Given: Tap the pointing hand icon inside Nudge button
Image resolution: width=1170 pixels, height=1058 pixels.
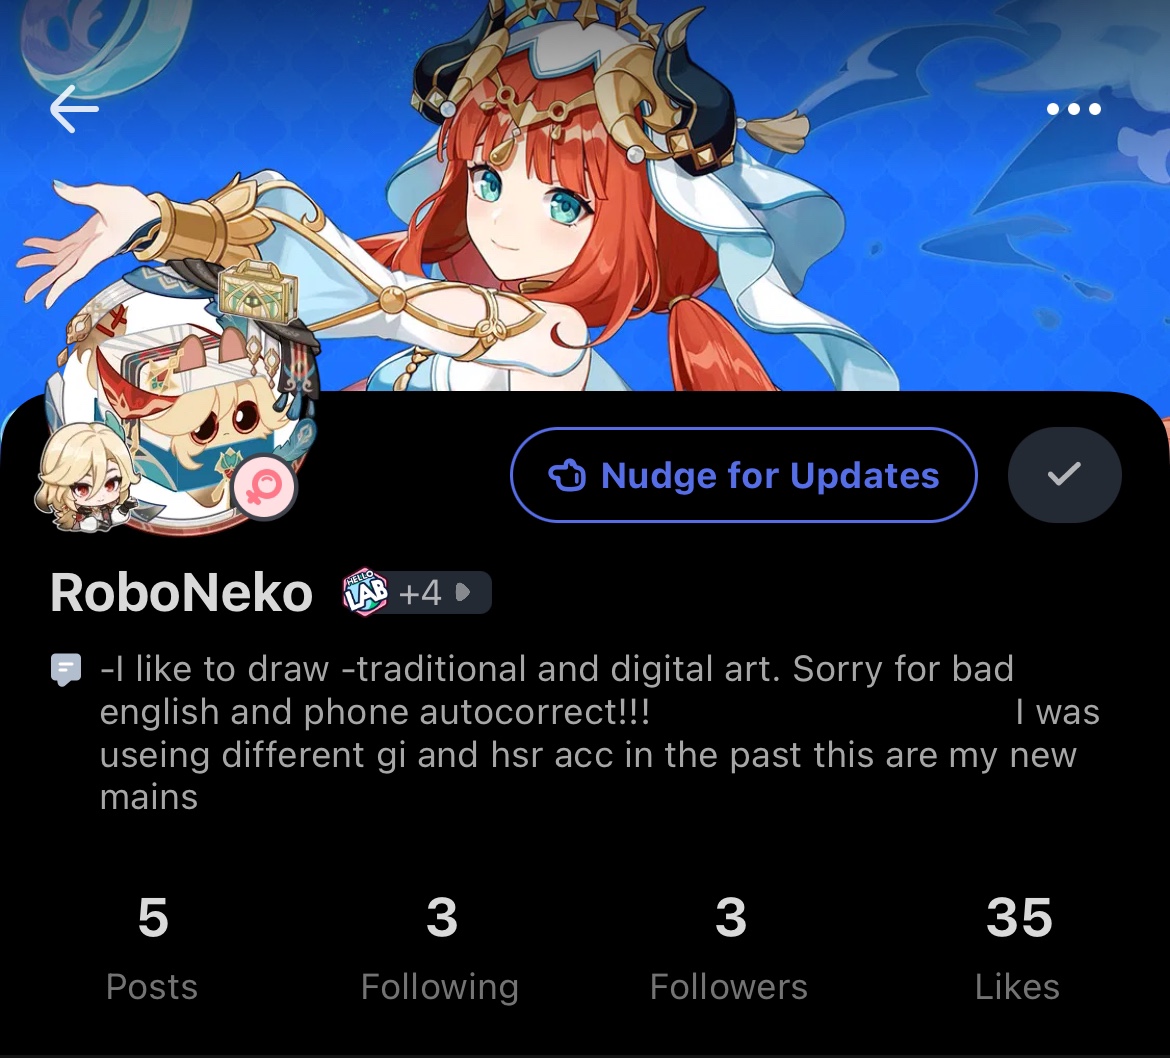Looking at the screenshot, I should tap(567, 475).
